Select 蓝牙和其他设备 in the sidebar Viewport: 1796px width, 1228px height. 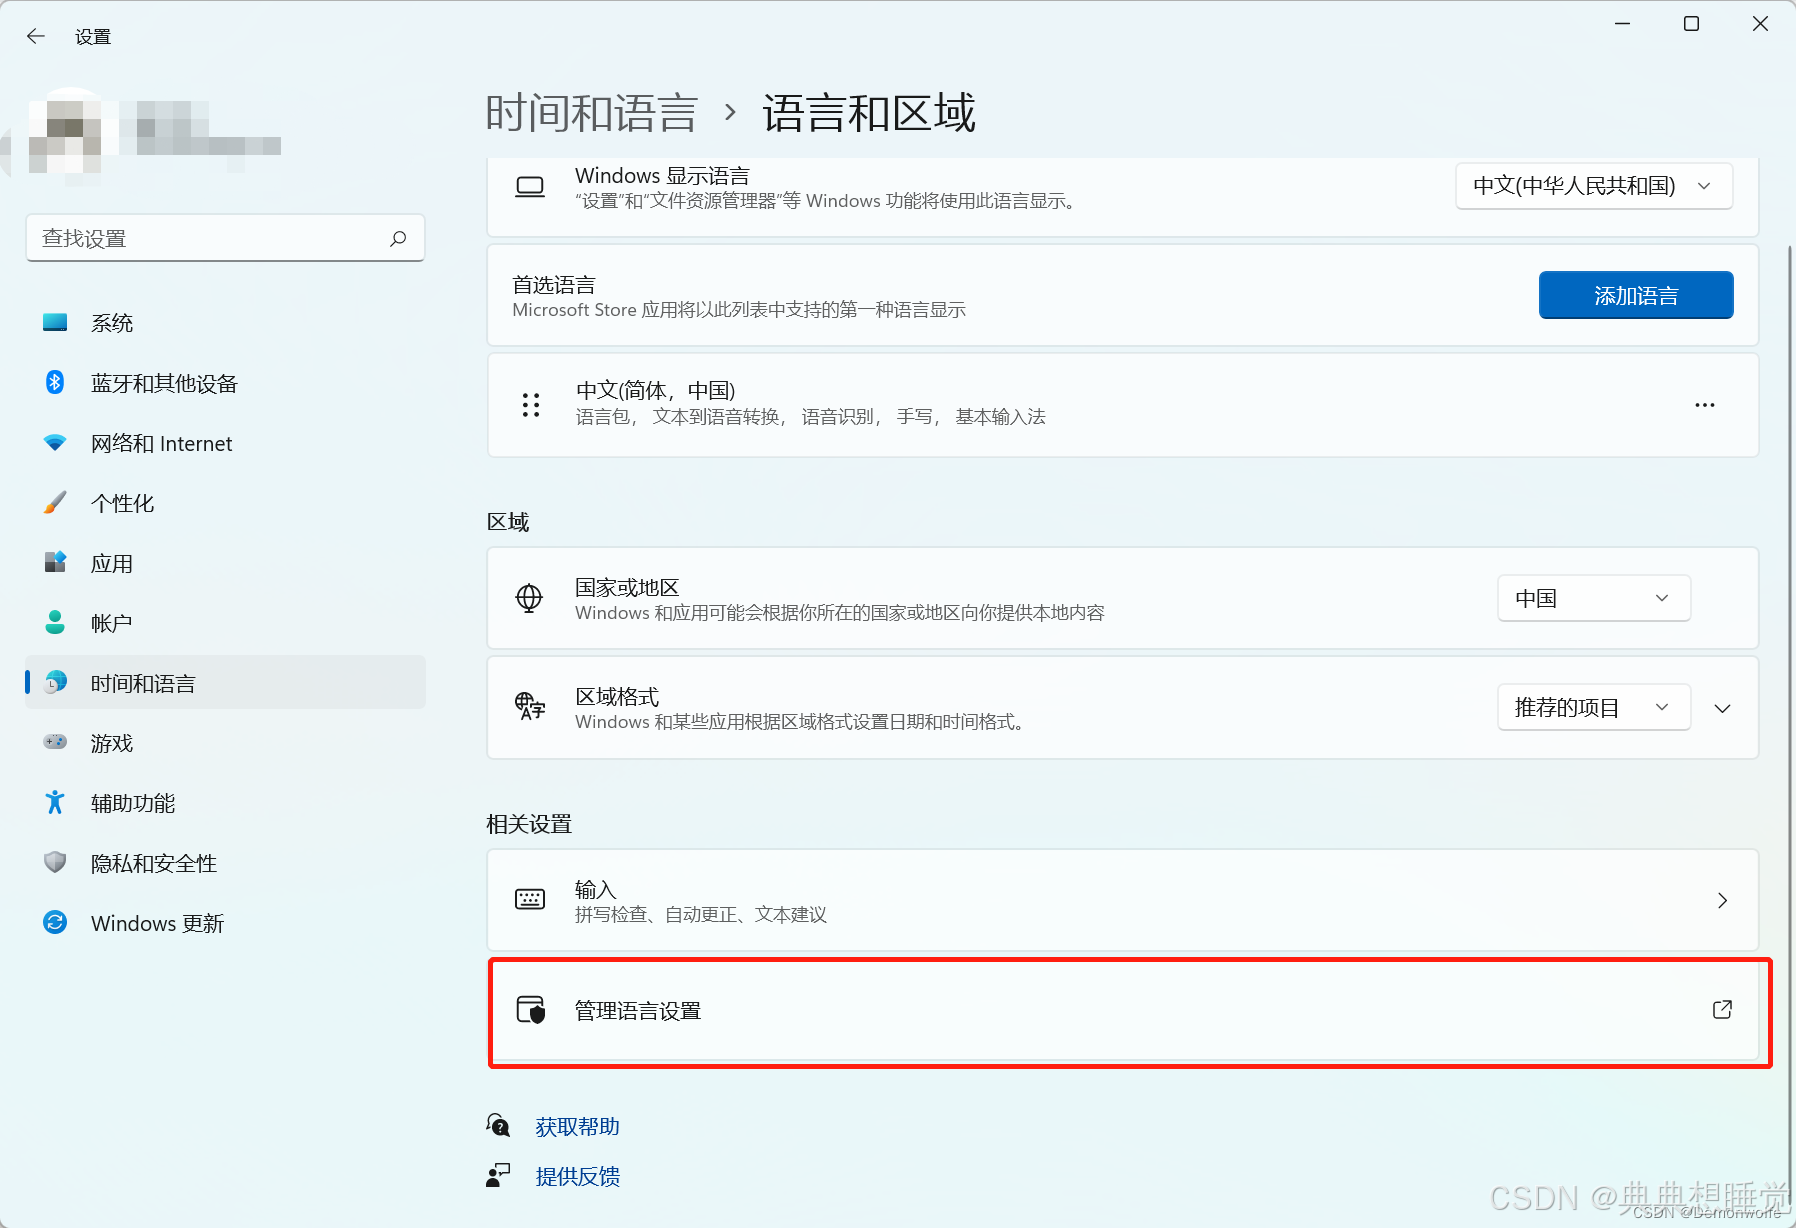click(226, 382)
